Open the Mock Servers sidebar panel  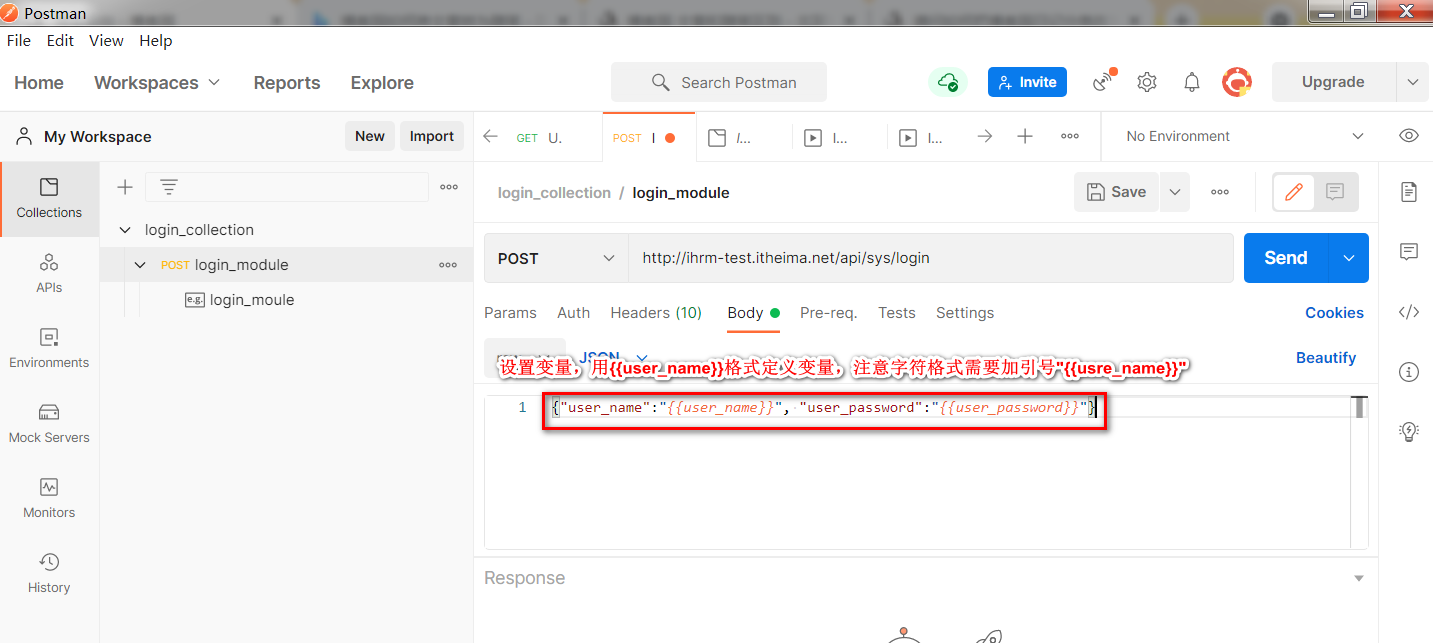click(x=49, y=424)
